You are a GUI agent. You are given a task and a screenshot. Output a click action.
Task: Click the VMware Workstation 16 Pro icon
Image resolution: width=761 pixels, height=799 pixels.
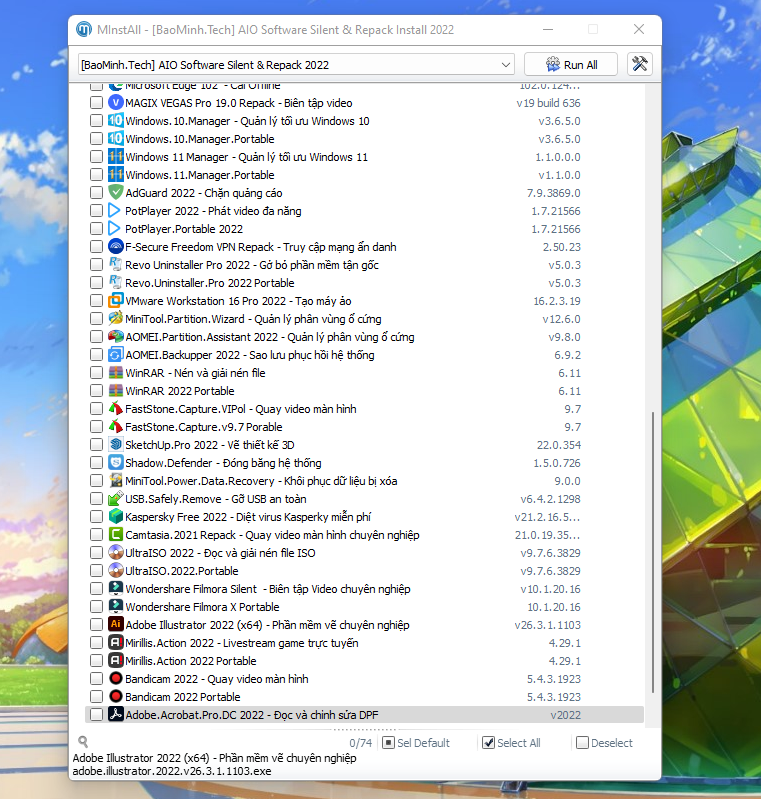point(116,301)
